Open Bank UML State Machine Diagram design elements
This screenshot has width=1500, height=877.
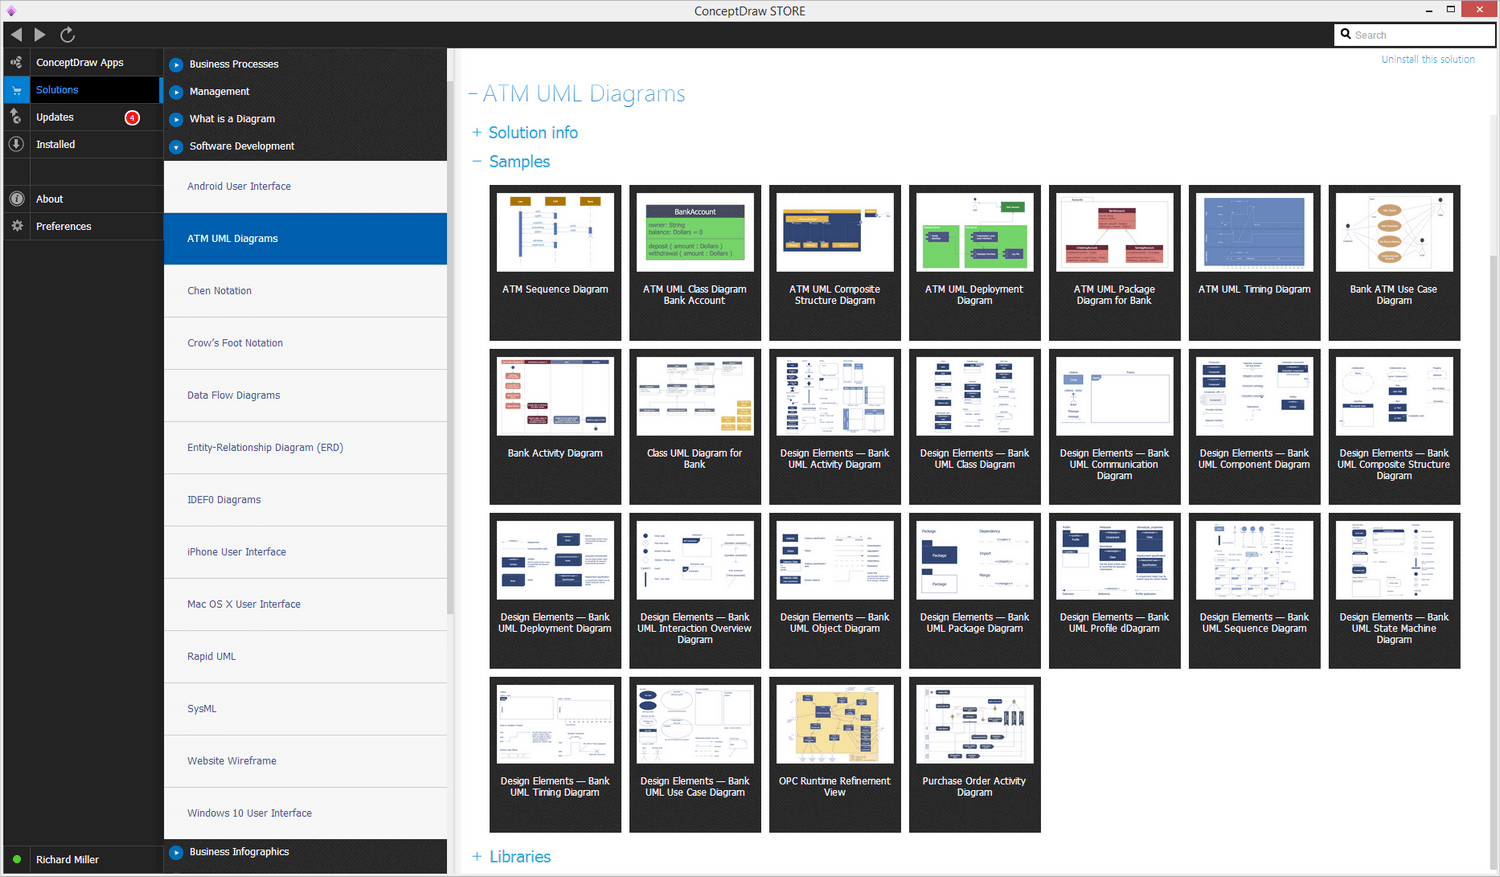[x=1395, y=591]
